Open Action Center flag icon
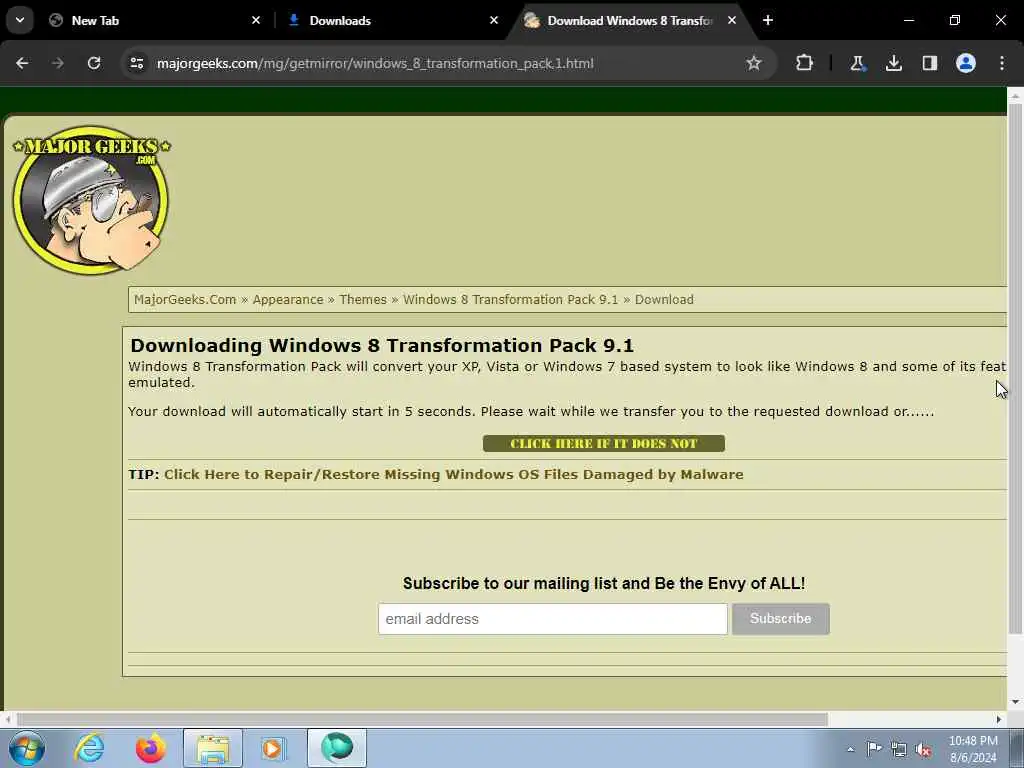The width and height of the screenshot is (1024, 768). [x=874, y=749]
